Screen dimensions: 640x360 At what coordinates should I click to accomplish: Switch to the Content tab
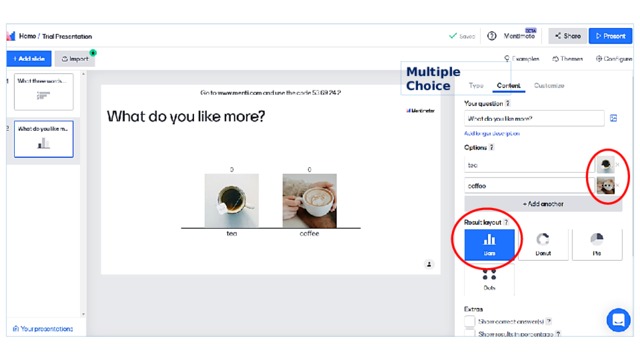509,85
